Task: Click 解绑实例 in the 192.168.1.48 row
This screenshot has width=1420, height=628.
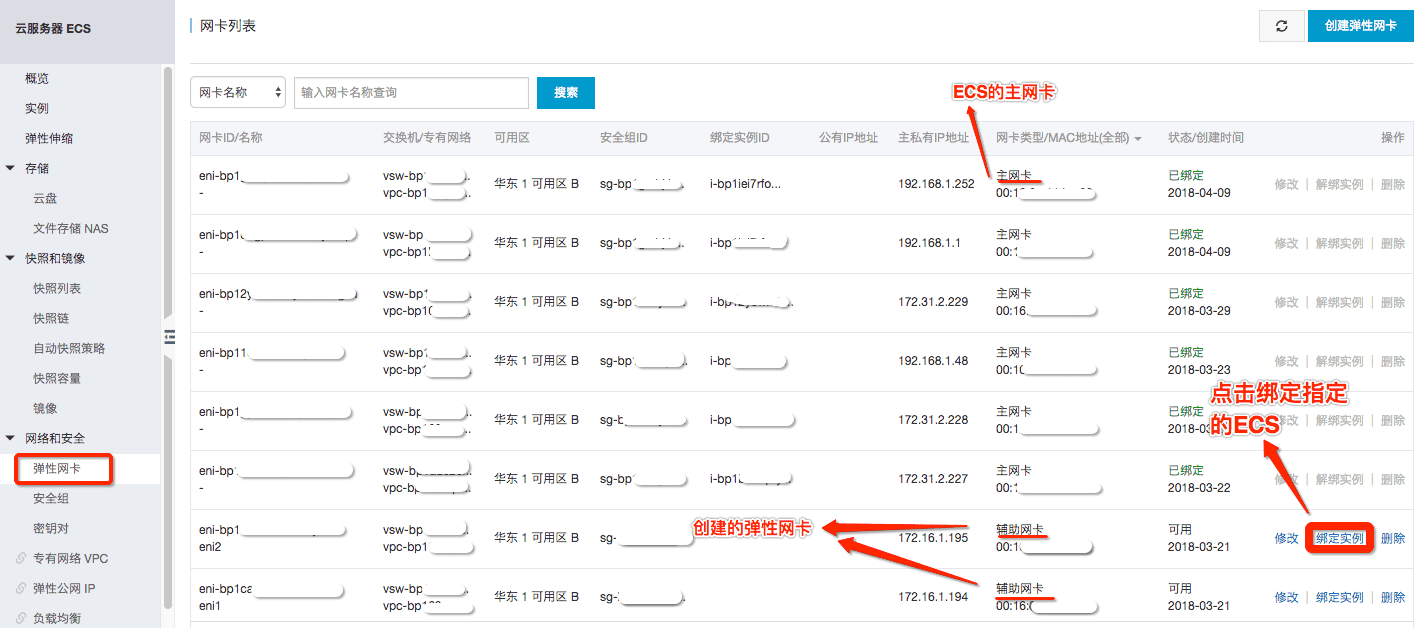Action: point(1340,361)
